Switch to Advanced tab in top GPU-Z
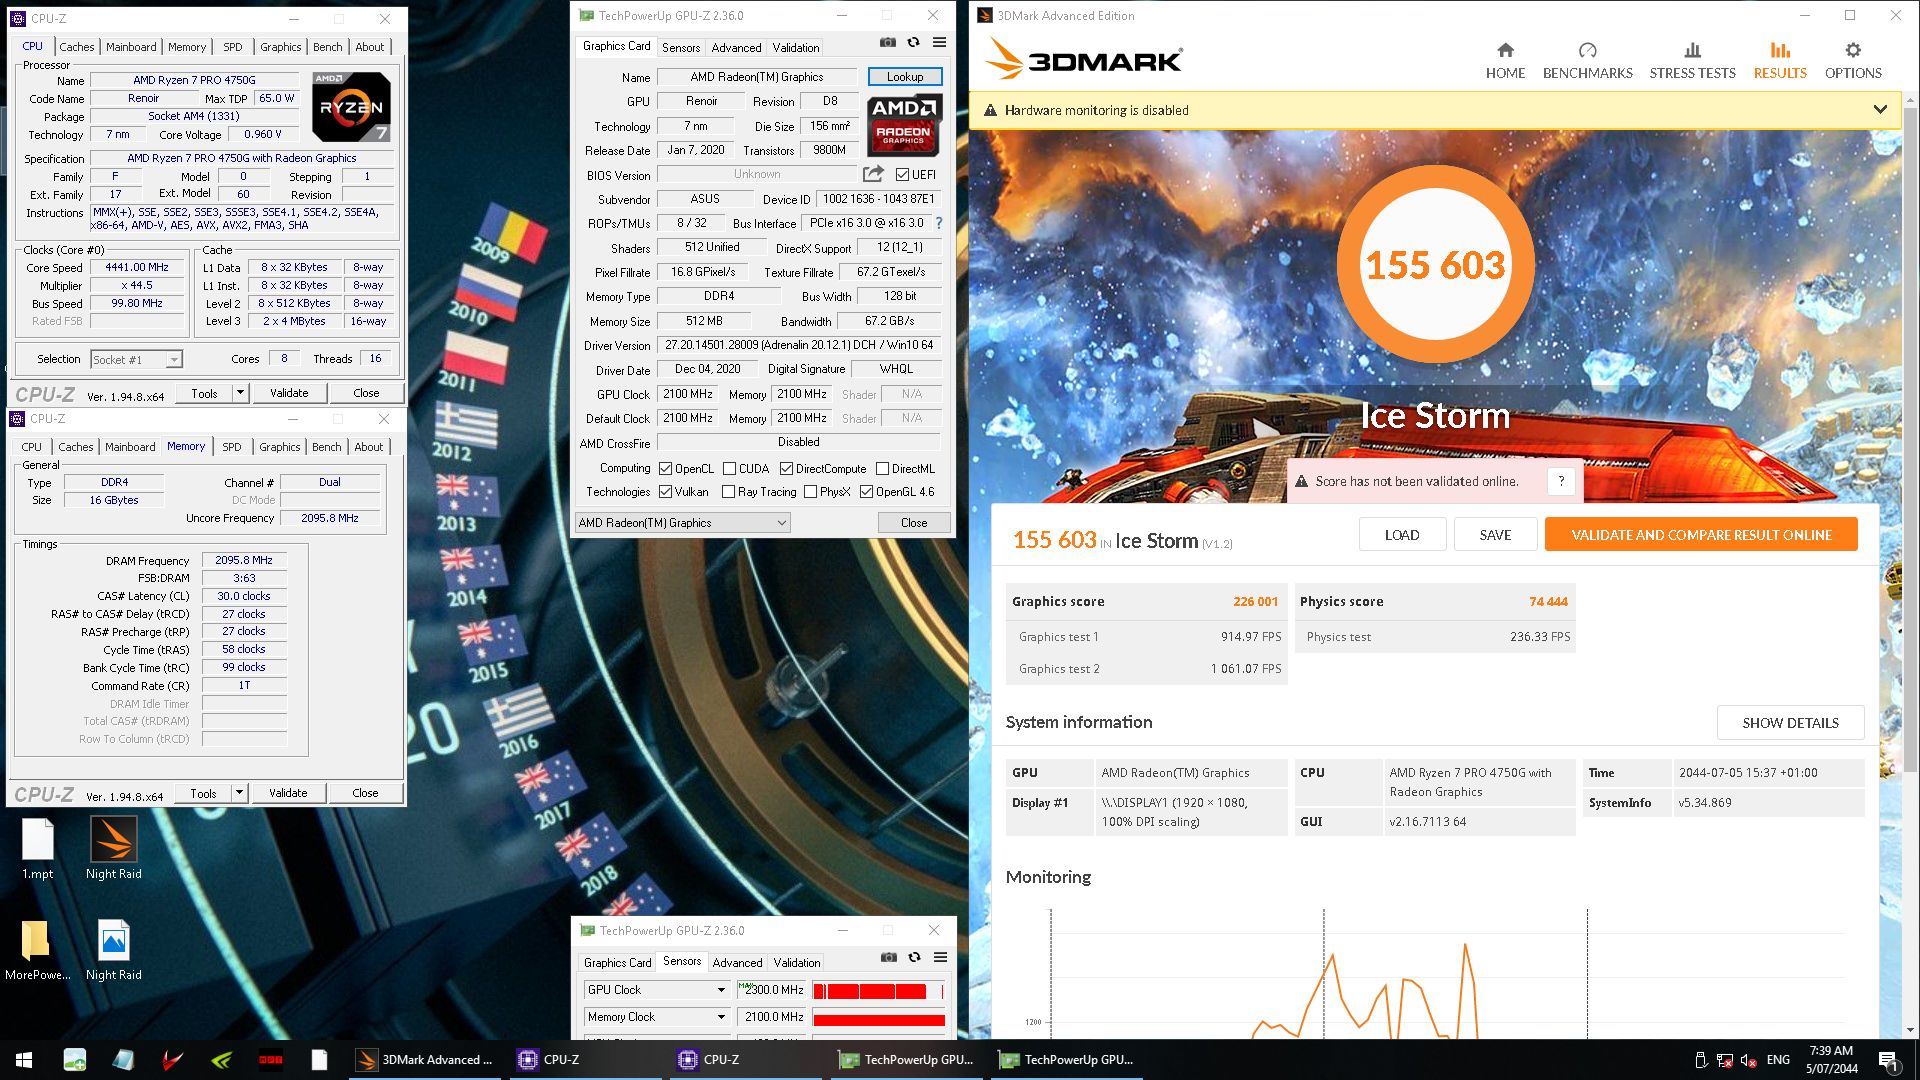This screenshot has width=1920, height=1080. coord(736,47)
